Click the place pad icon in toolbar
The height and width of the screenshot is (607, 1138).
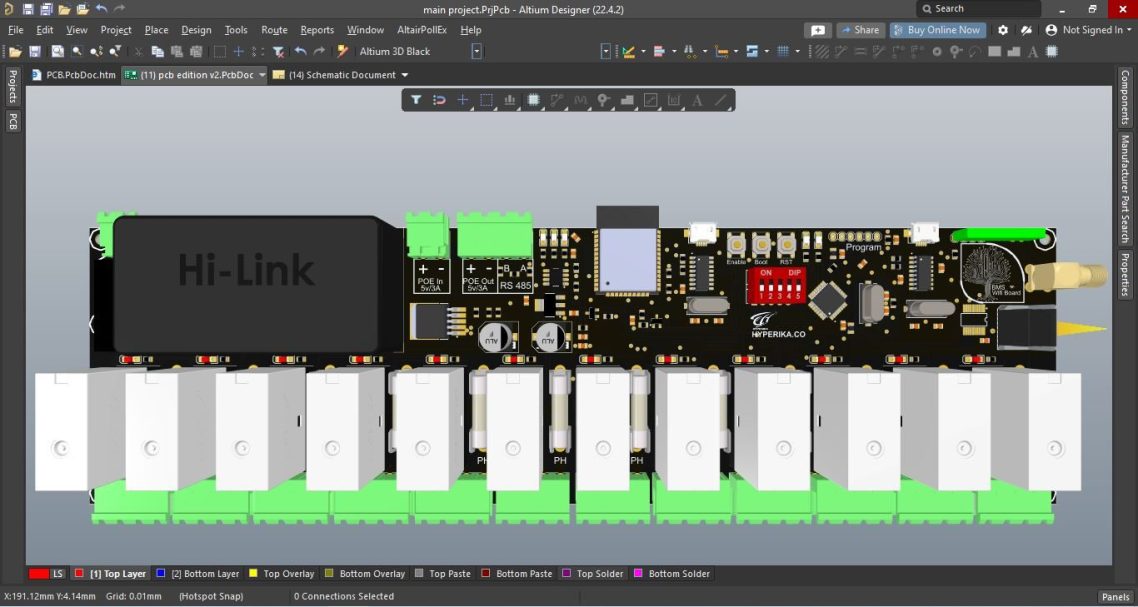pyautogui.click(x=937, y=52)
